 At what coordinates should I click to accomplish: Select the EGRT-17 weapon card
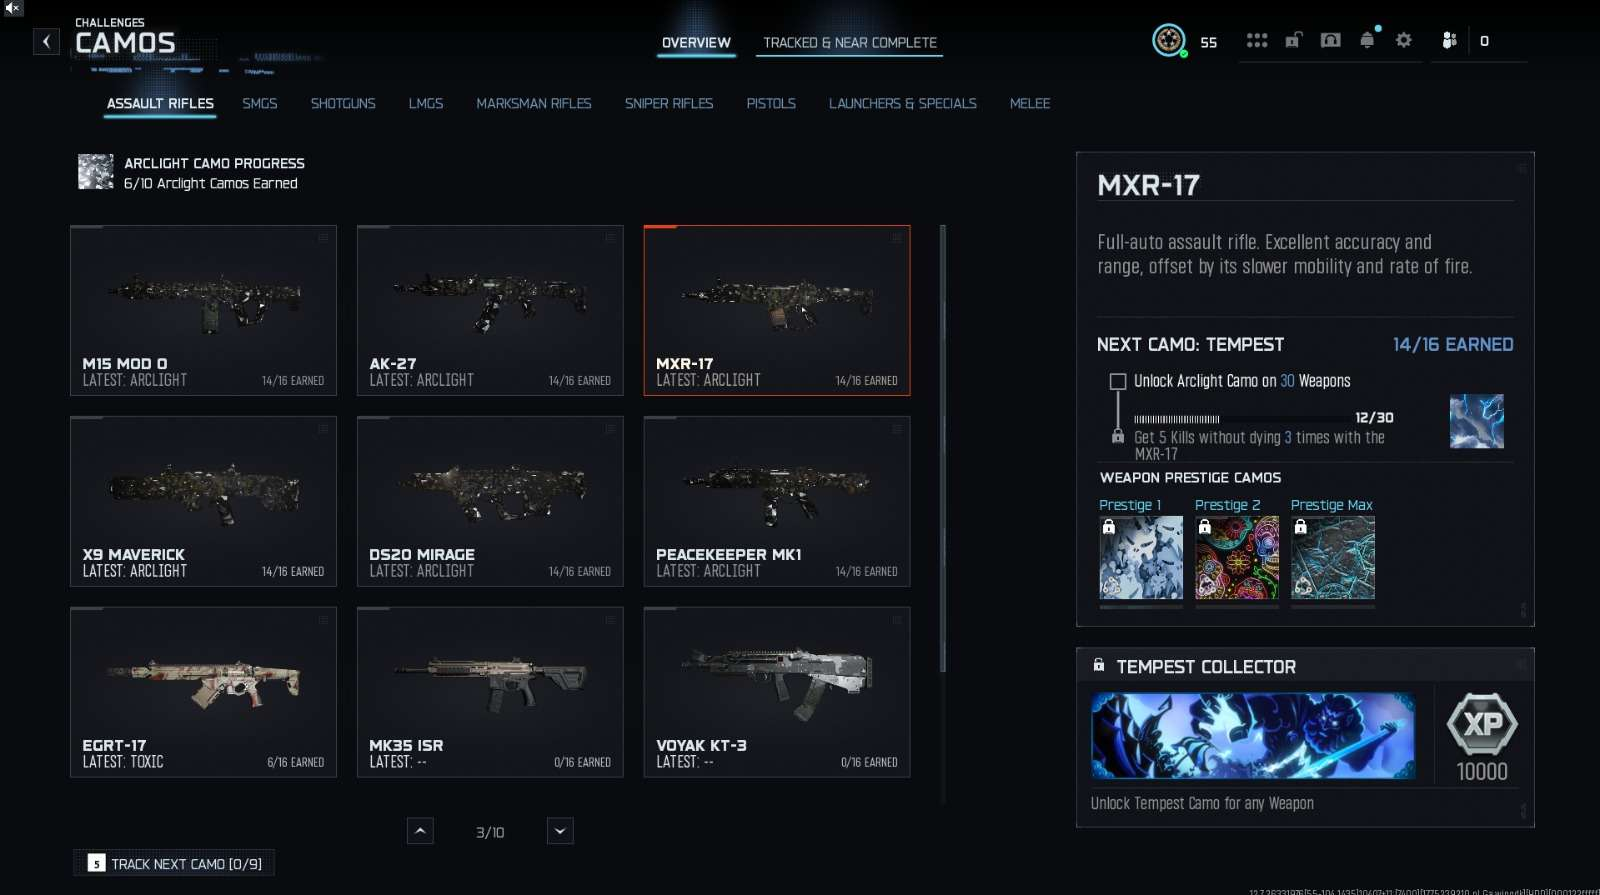pos(203,692)
